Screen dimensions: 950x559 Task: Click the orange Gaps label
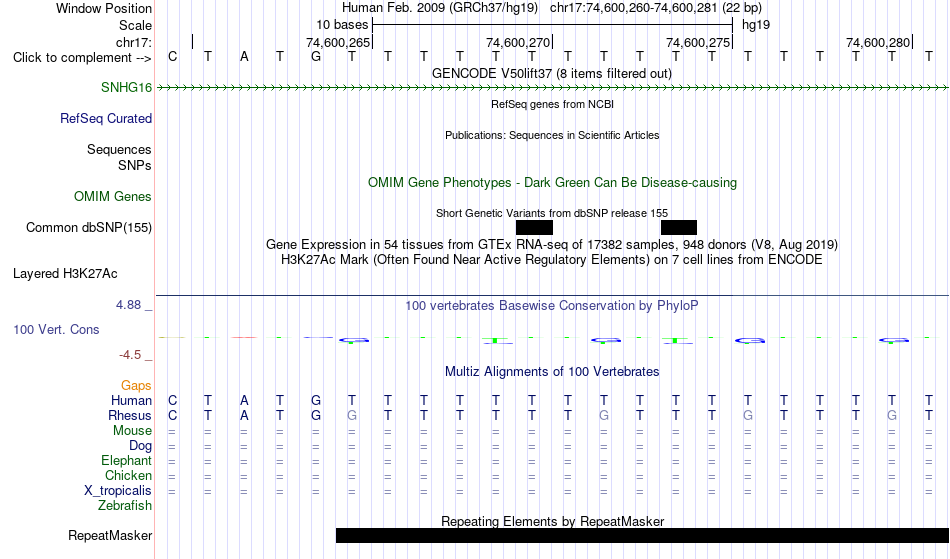(x=136, y=385)
